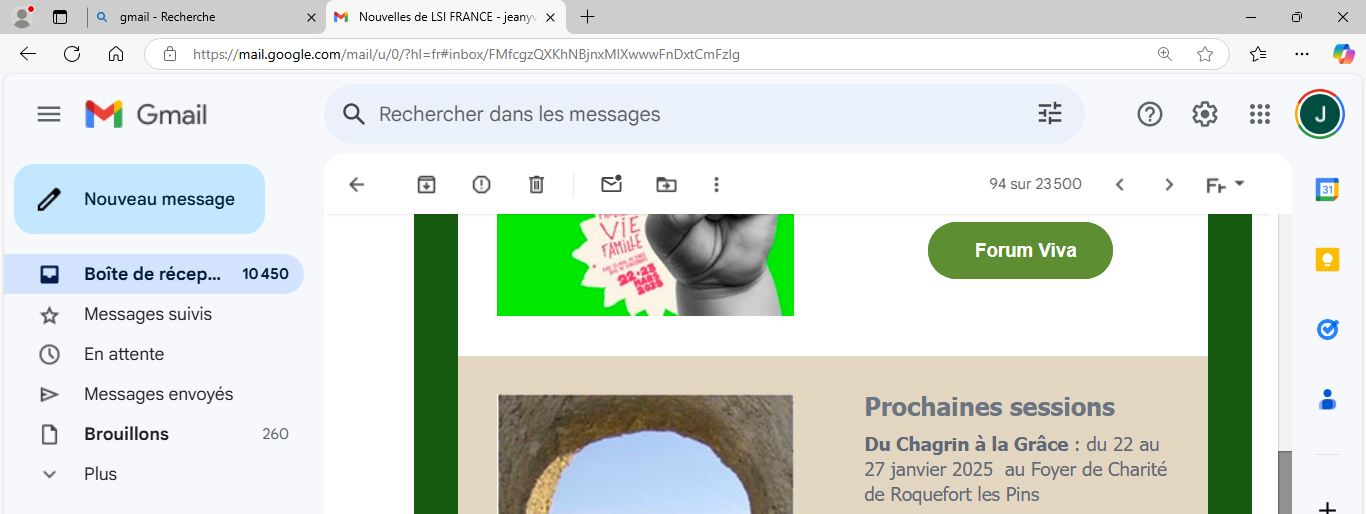The image size is (1366, 514).
Task: Go to newer message chevron
Action: pyautogui.click(x=1120, y=184)
